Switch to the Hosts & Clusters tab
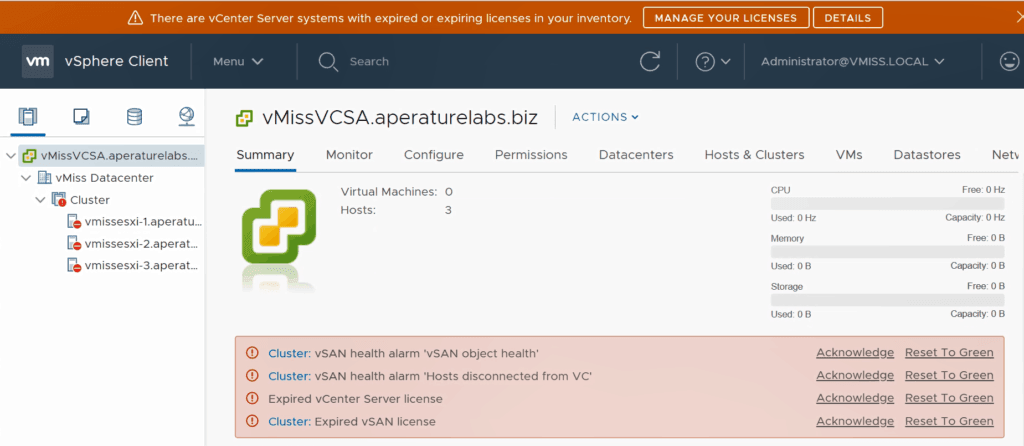 [x=754, y=155]
